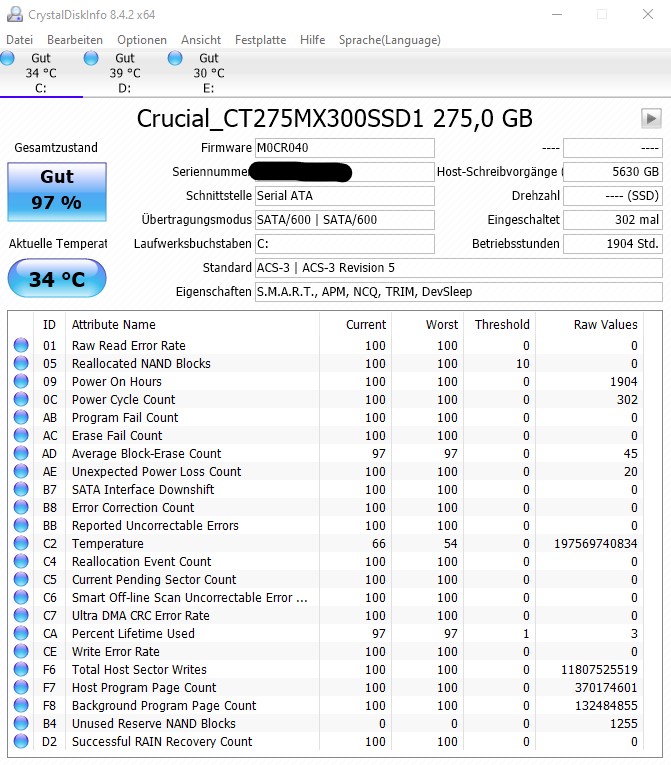
Task: Click the Übertragungsmodus field SATA/600
Action: click(x=345, y=220)
